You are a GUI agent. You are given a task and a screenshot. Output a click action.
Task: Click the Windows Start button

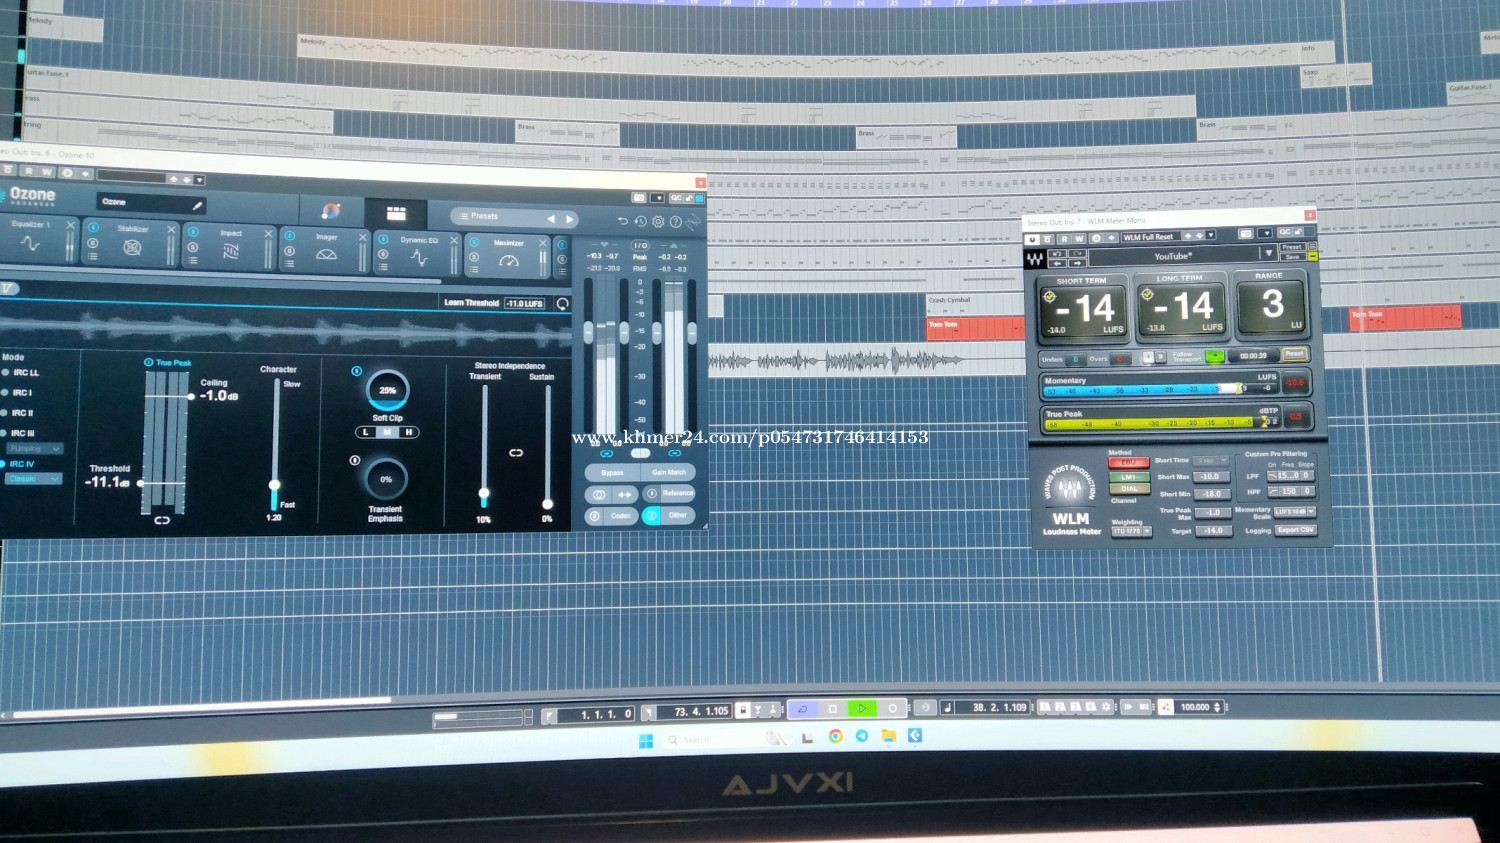coord(646,740)
